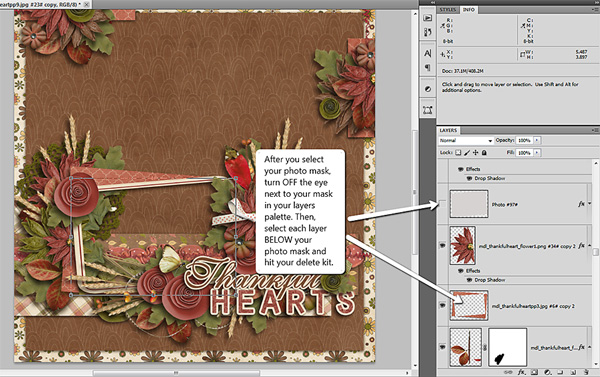Collapse the icon dock using double-arrow
This screenshot has width=600, height=377.
[x=432, y=2]
